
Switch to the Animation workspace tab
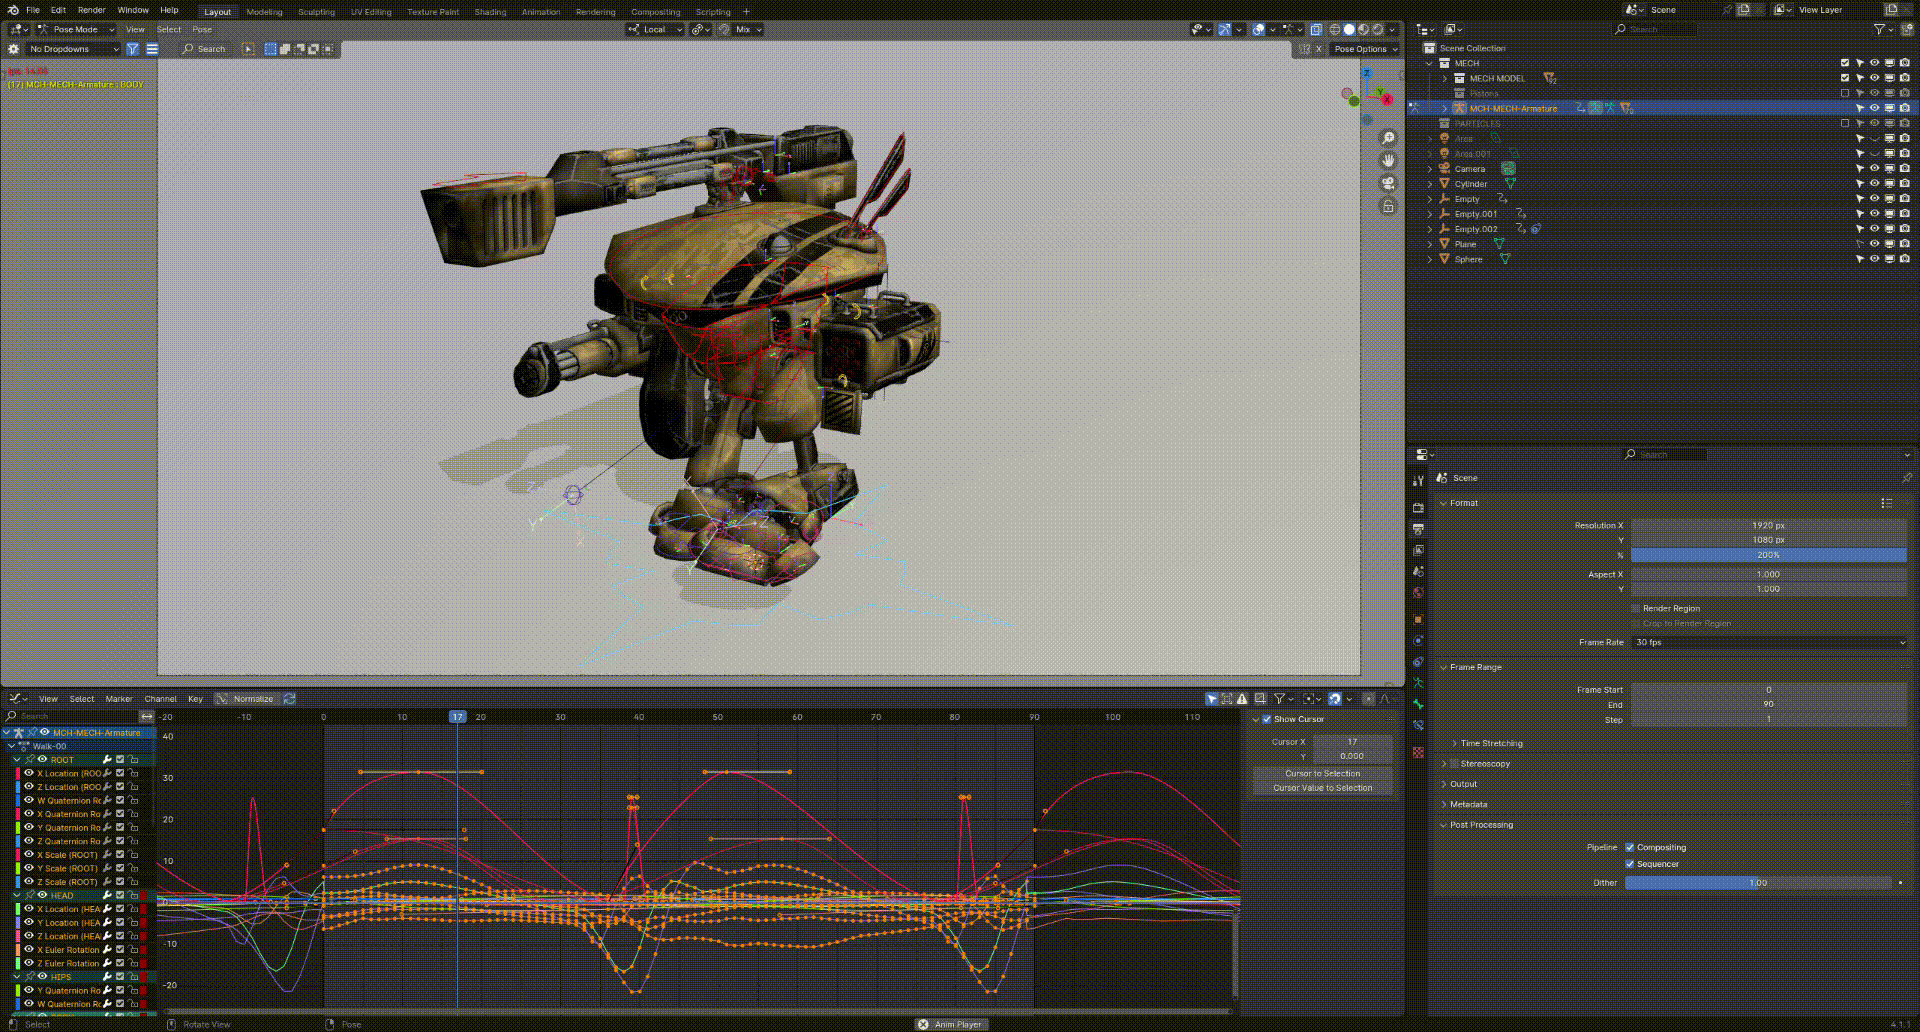[541, 12]
